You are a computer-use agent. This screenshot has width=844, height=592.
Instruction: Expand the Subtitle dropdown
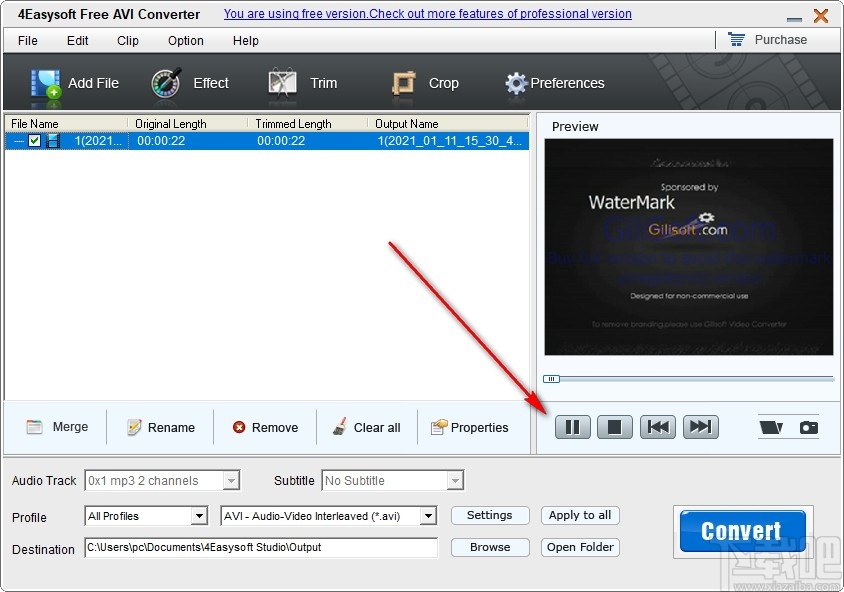pyautogui.click(x=456, y=480)
